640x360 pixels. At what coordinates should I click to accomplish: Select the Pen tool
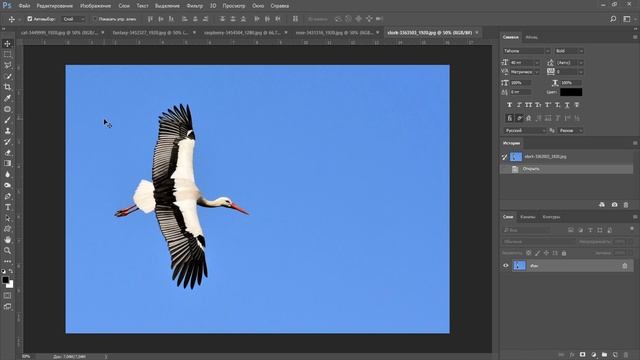tap(7, 196)
